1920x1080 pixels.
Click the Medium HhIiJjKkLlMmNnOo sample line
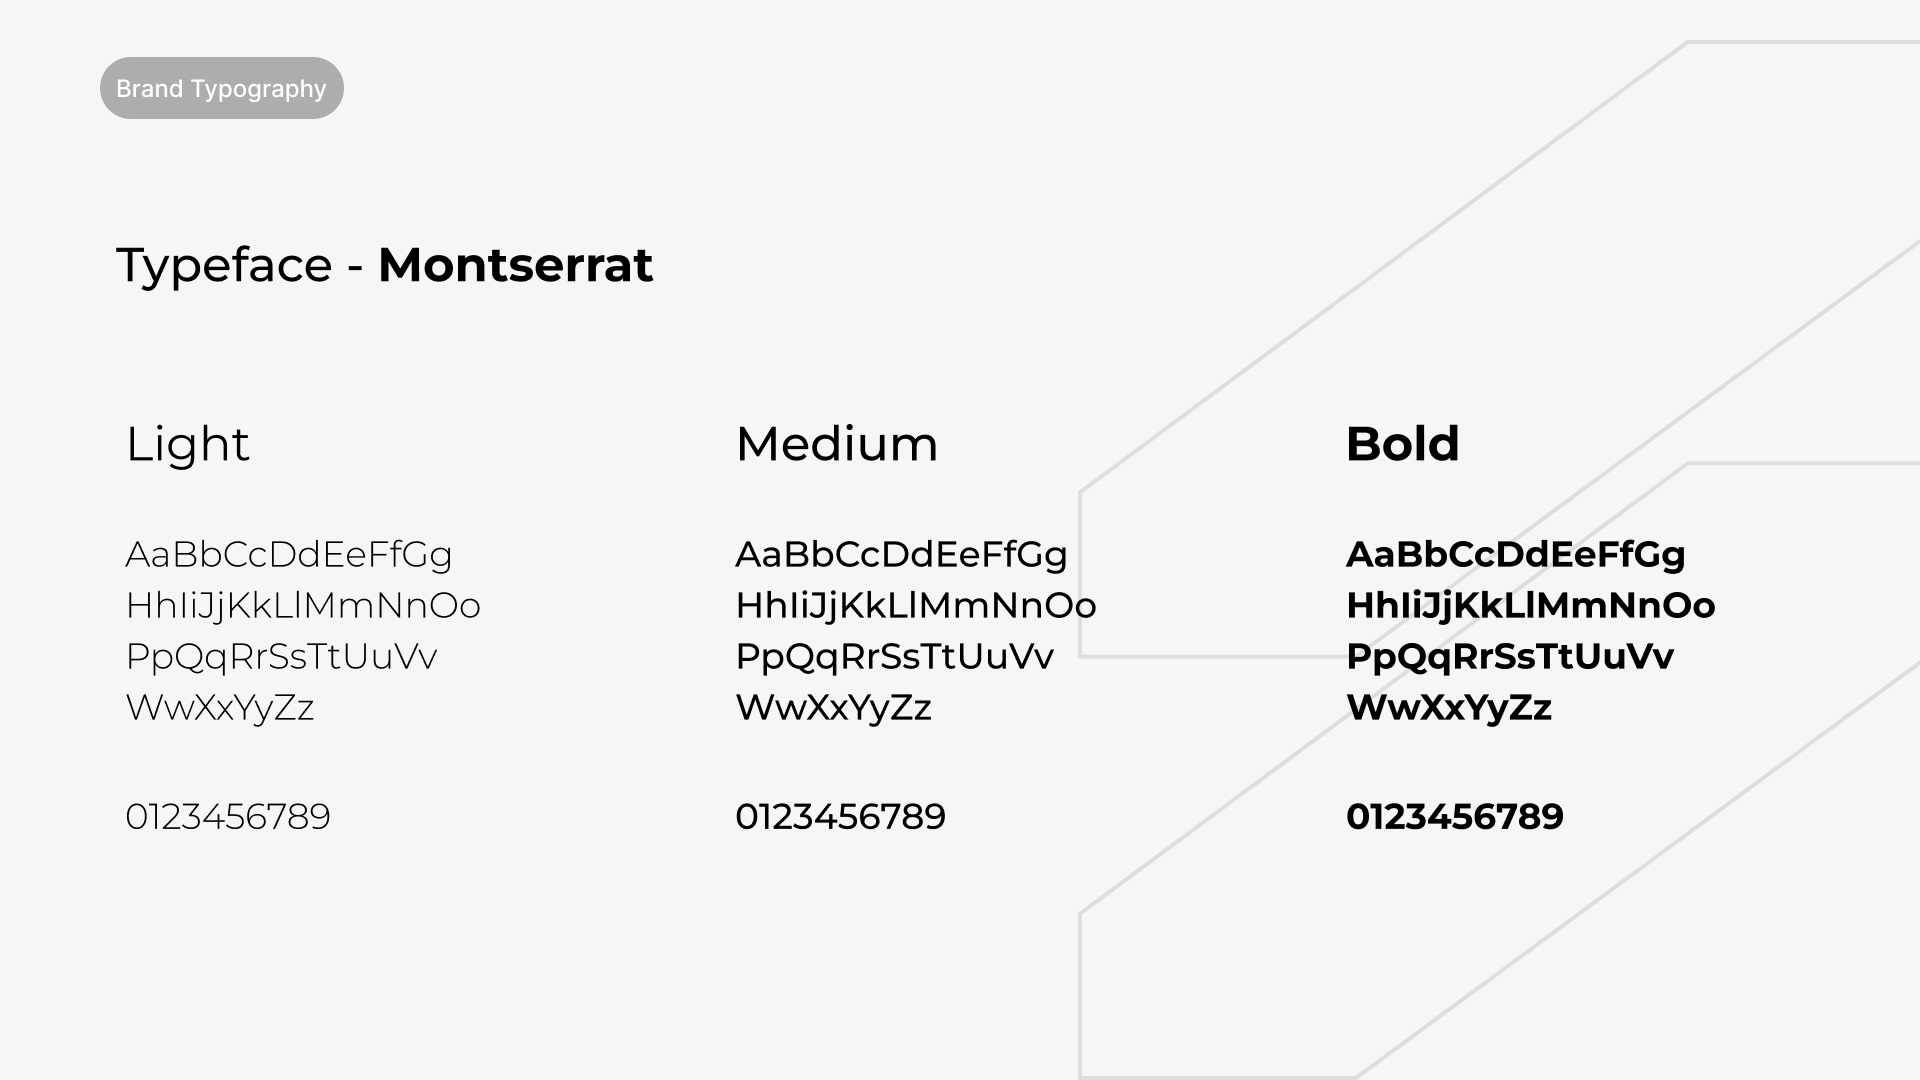pyautogui.click(x=916, y=606)
